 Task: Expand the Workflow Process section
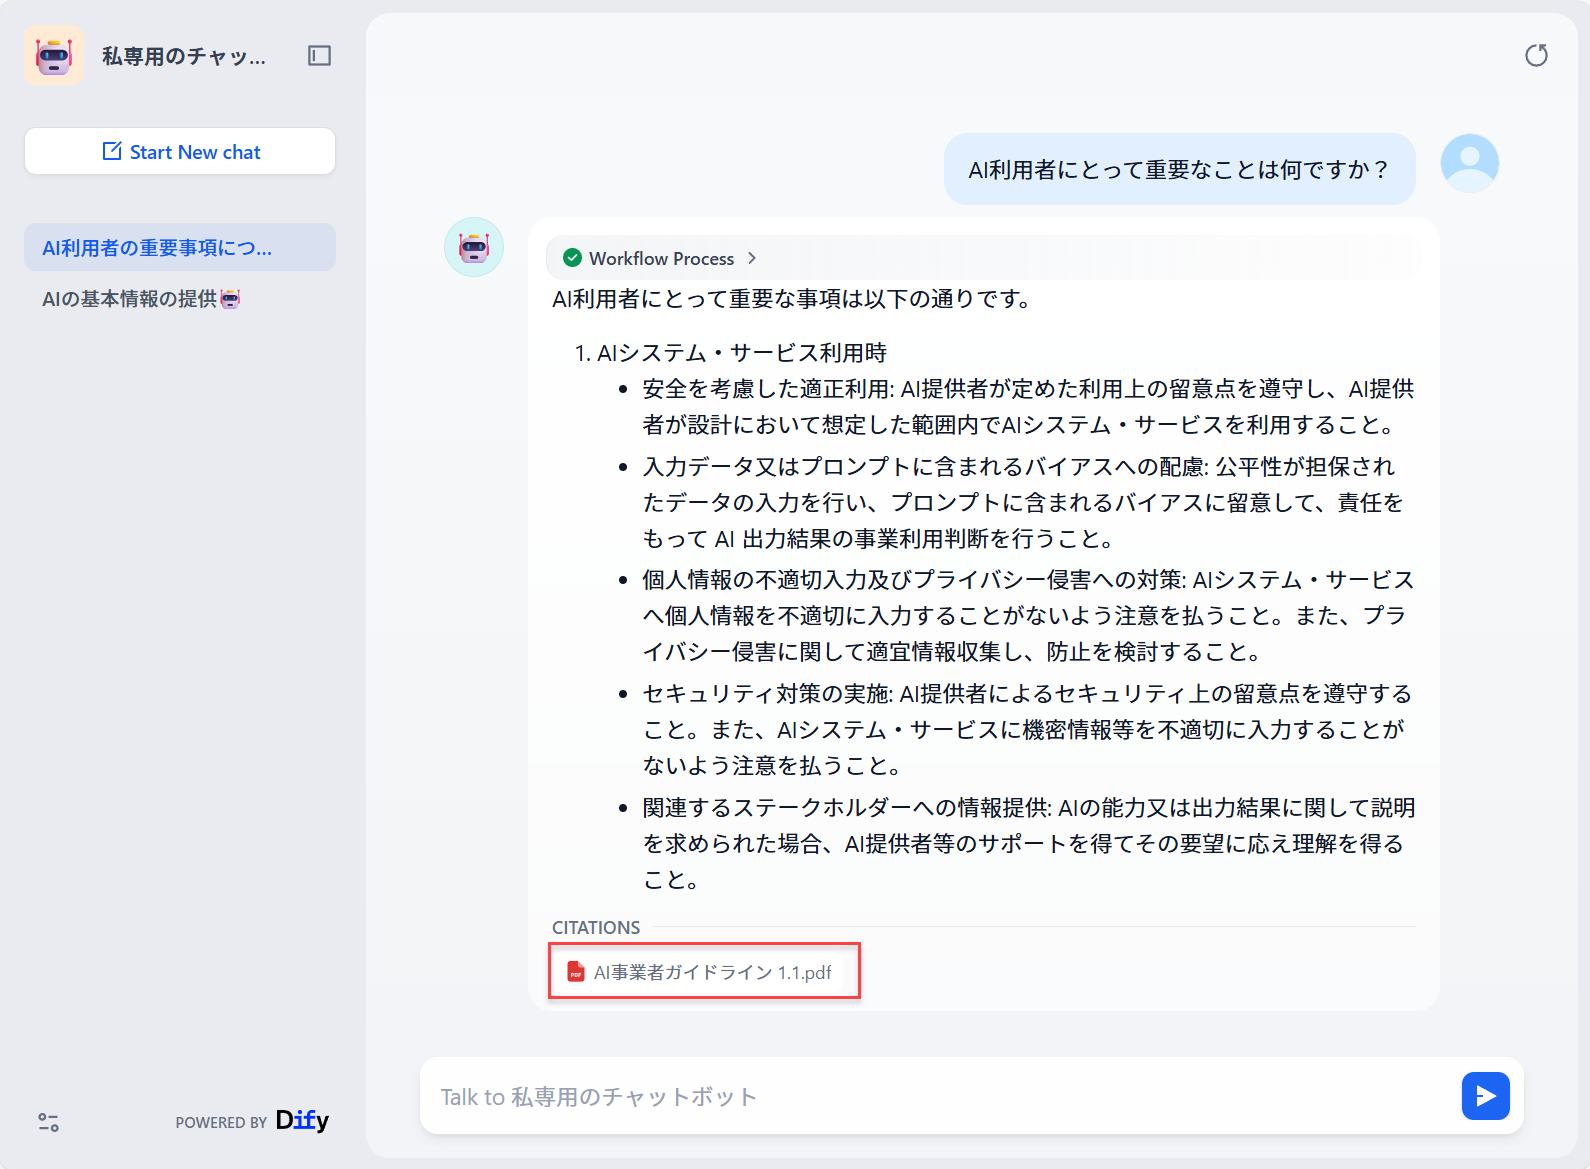tap(661, 258)
